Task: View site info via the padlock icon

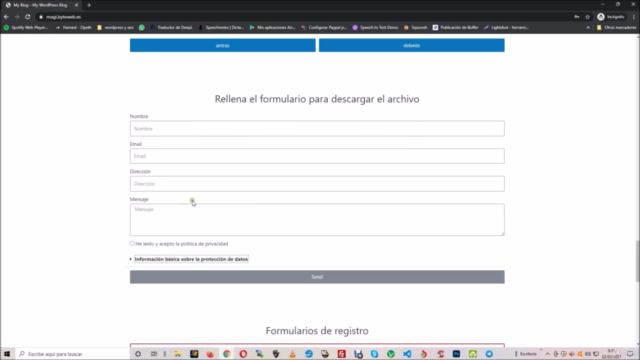Action: pos(41,17)
